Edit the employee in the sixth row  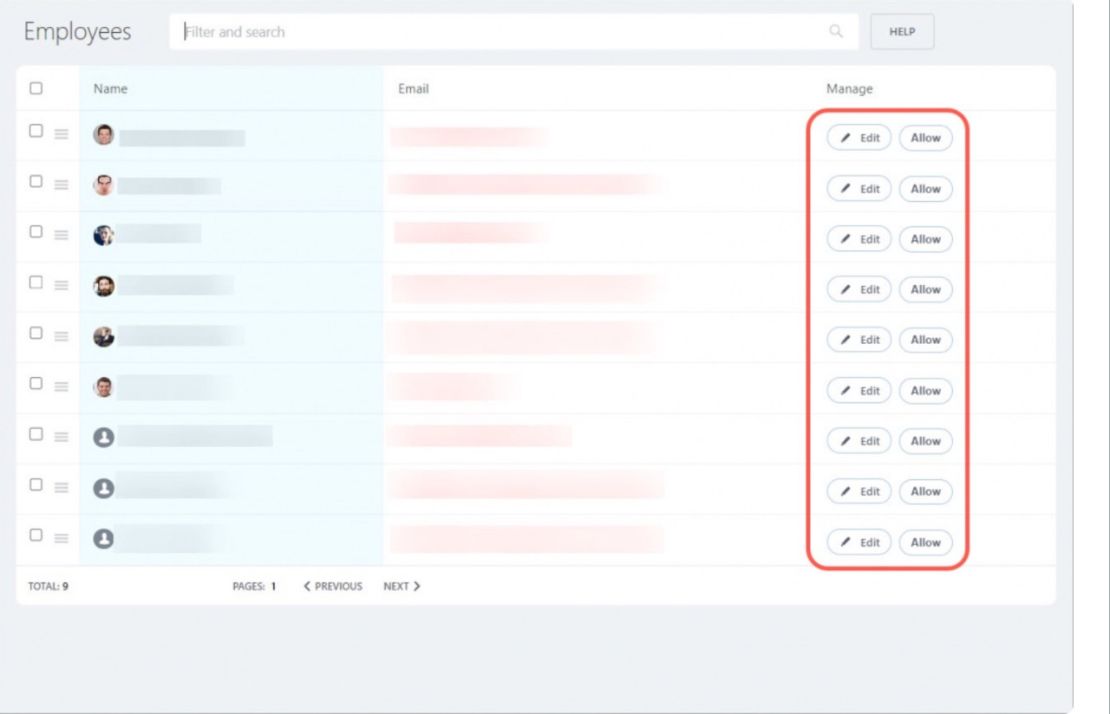click(859, 391)
